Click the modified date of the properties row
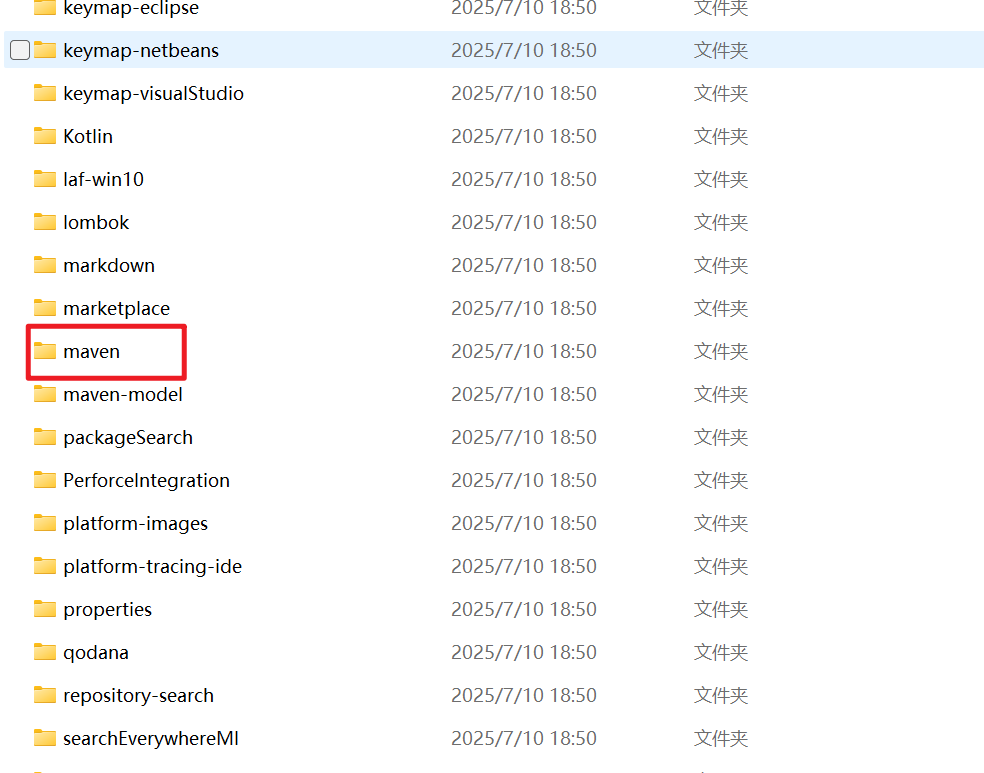Image resolution: width=984 pixels, height=773 pixels. click(x=524, y=609)
